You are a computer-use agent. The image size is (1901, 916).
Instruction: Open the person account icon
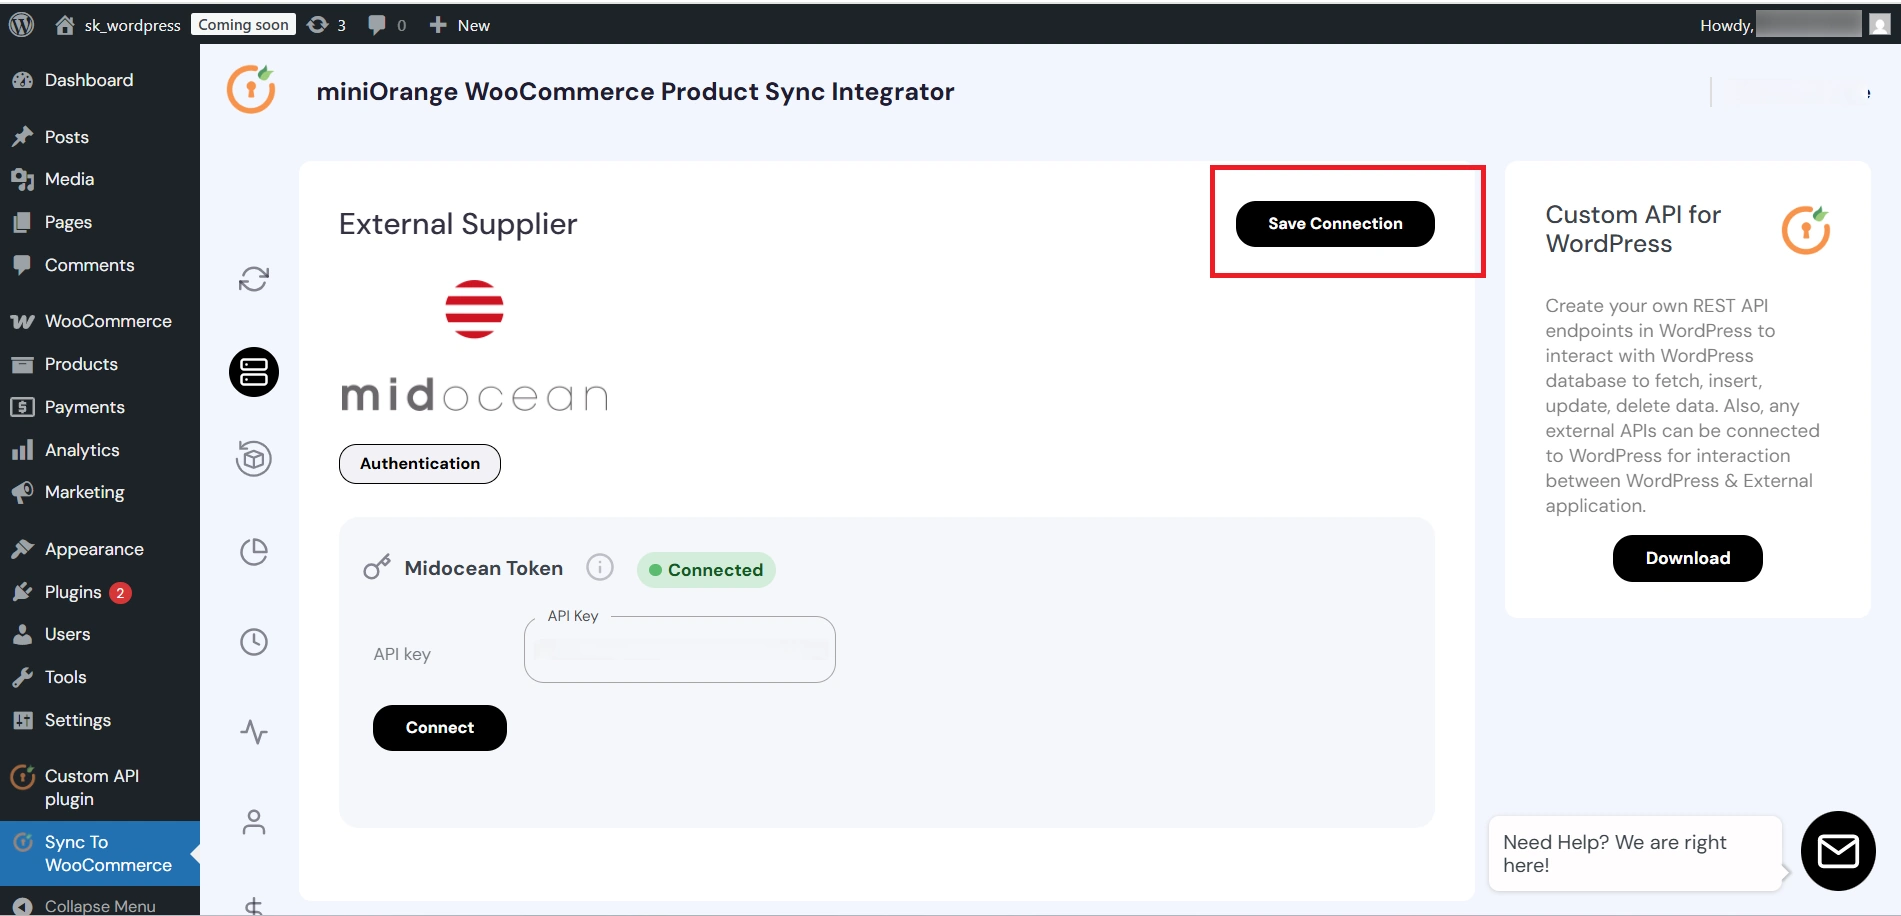(254, 822)
